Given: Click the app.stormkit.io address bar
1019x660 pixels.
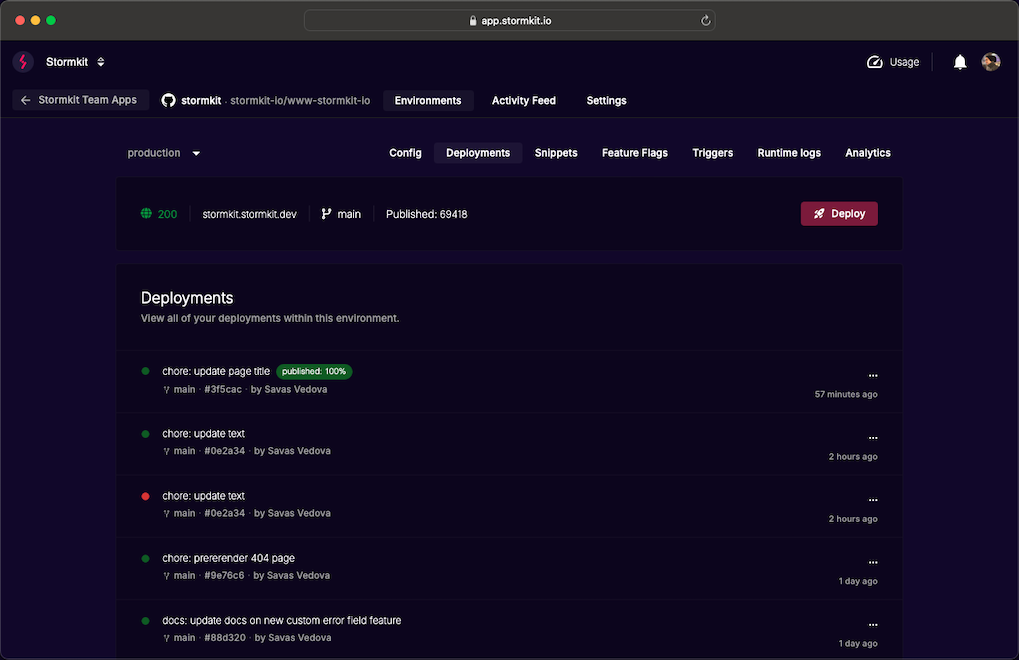Looking at the screenshot, I should [x=509, y=19].
